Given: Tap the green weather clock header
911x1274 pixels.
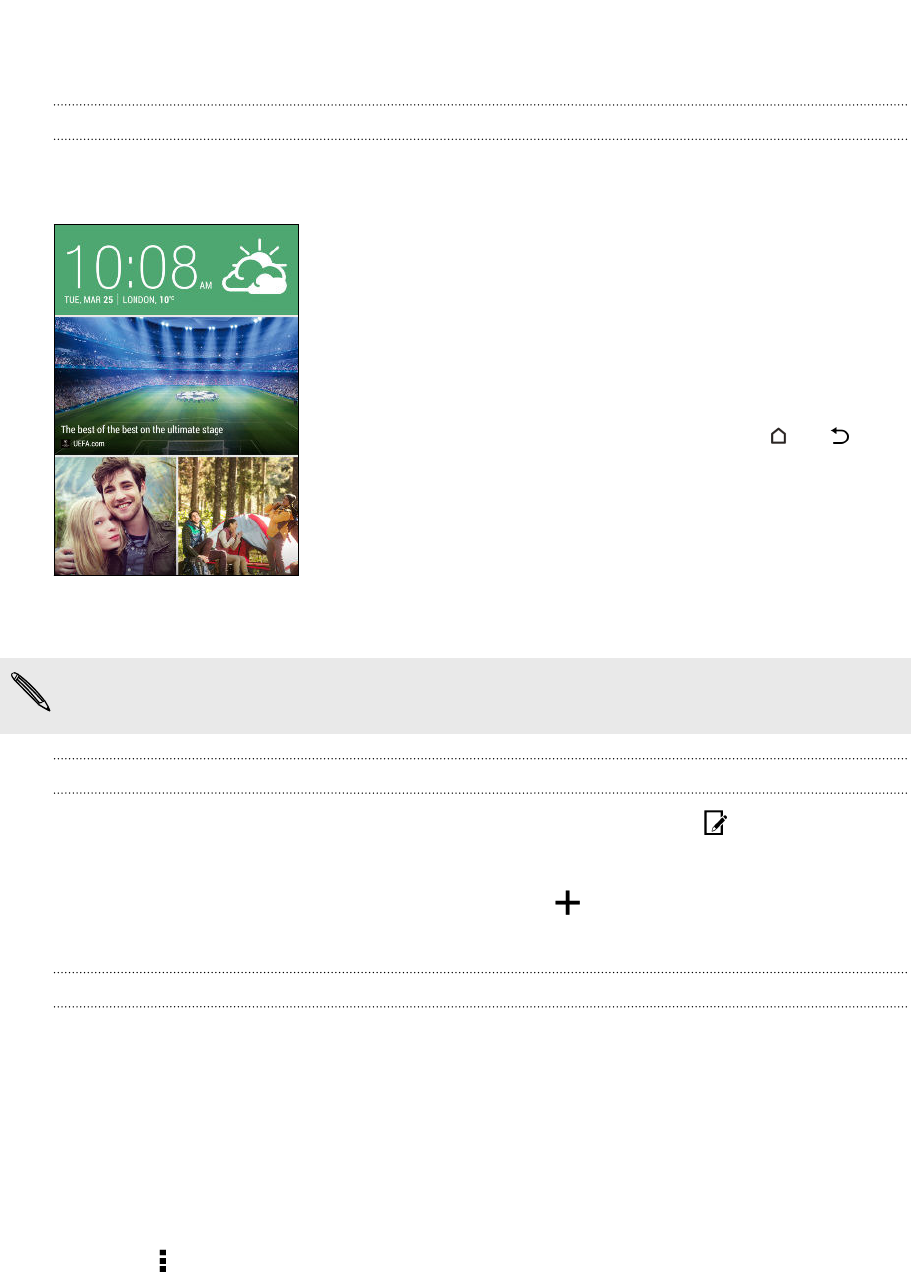Looking at the screenshot, I should [x=176, y=269].
